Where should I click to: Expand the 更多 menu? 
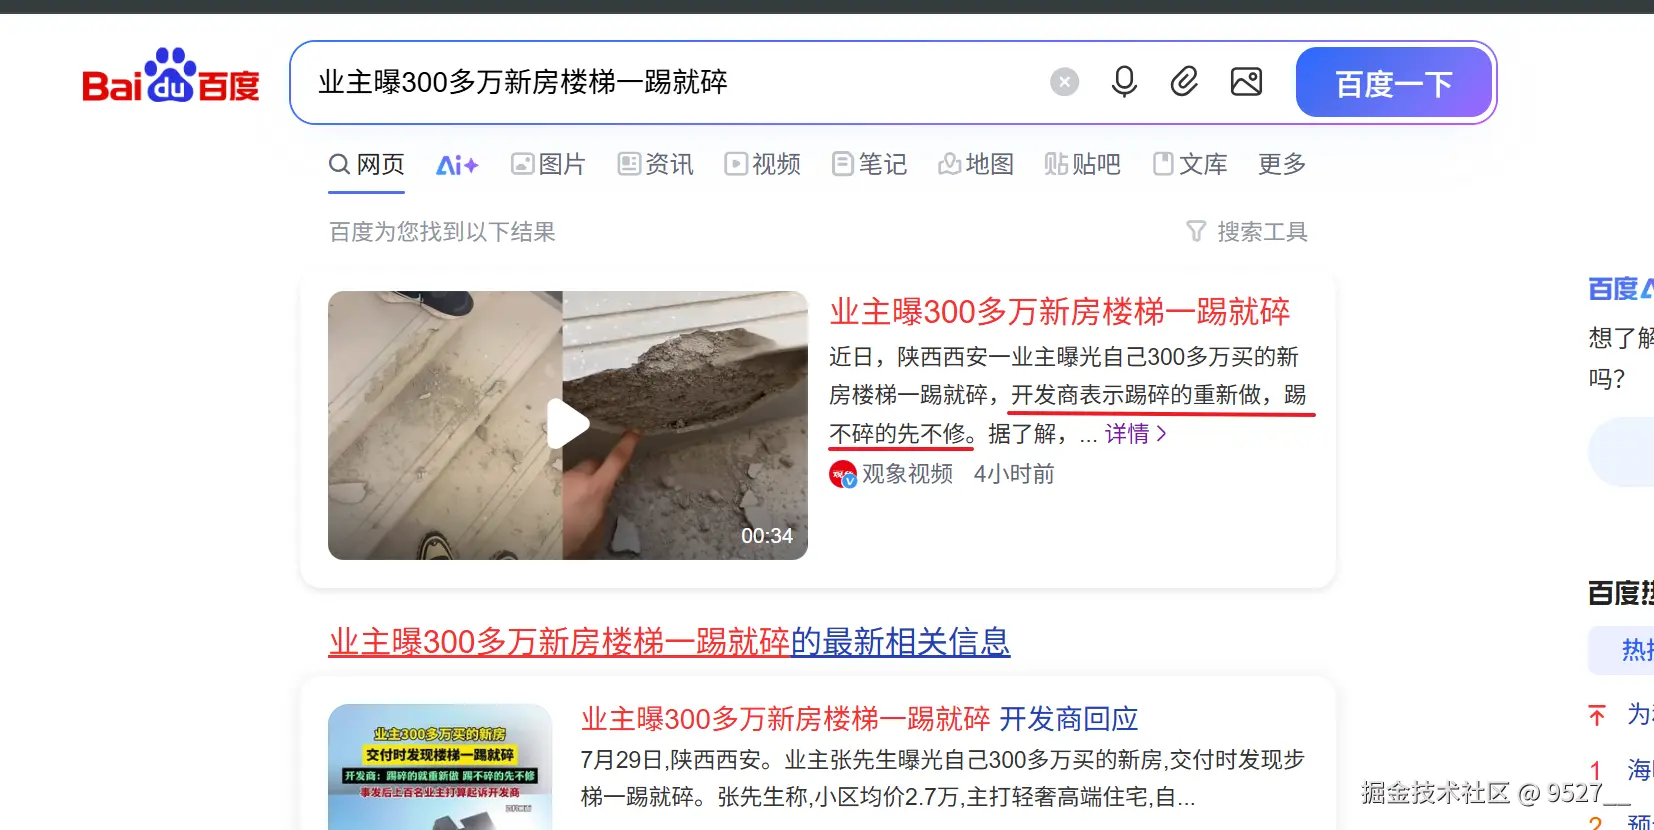pyautogui.click(x=1282, y=164)
